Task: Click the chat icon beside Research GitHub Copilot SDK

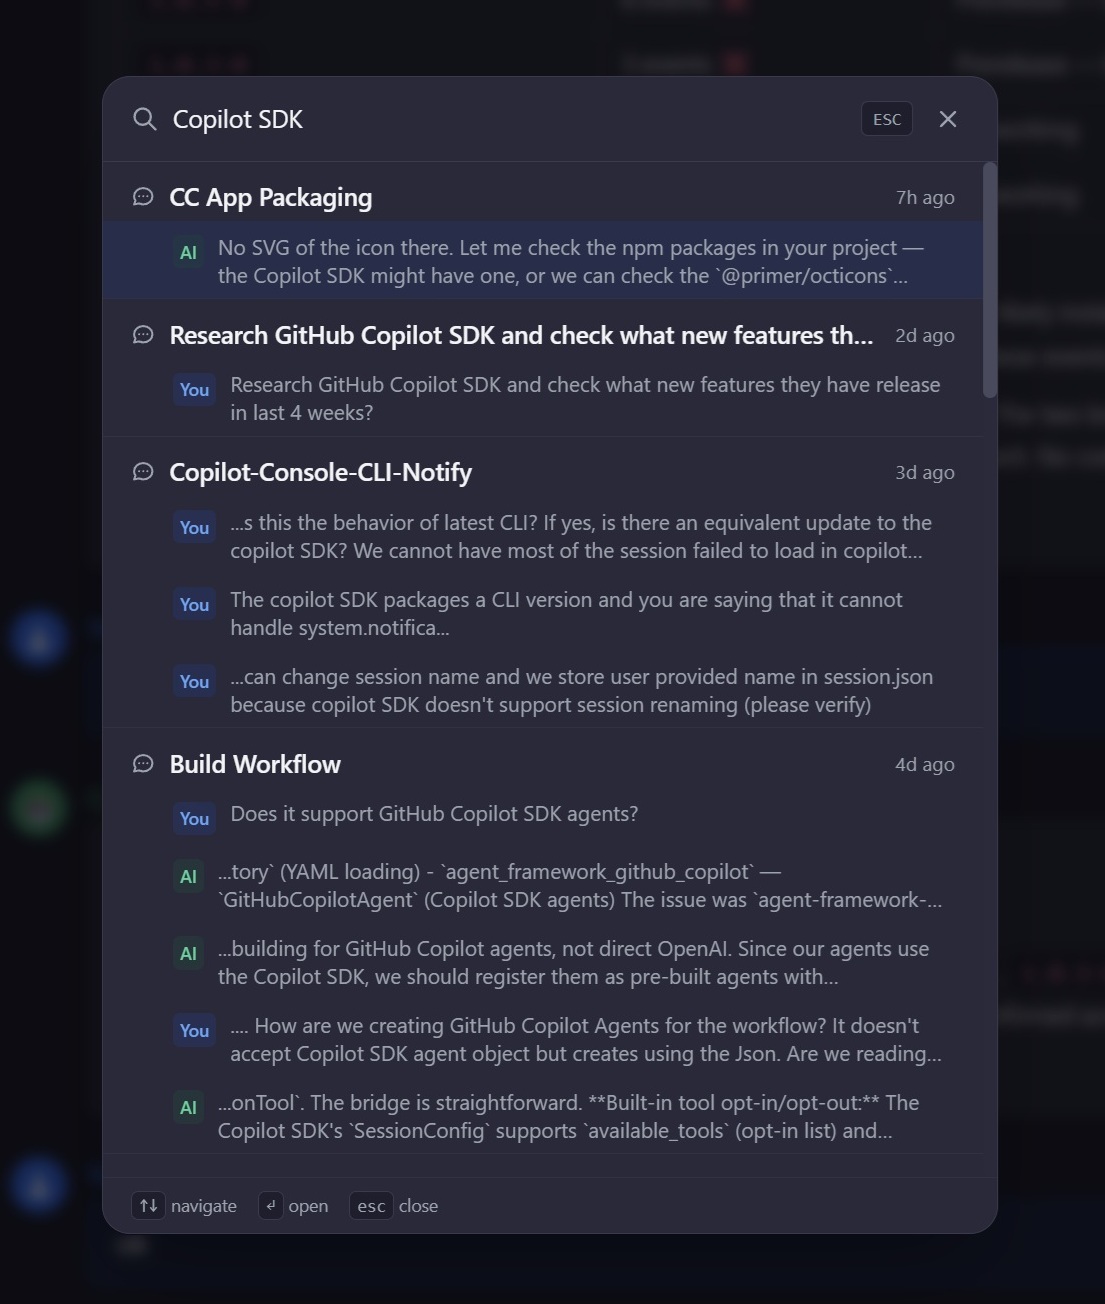Action: pyautogui.click(x=143, y=335)
